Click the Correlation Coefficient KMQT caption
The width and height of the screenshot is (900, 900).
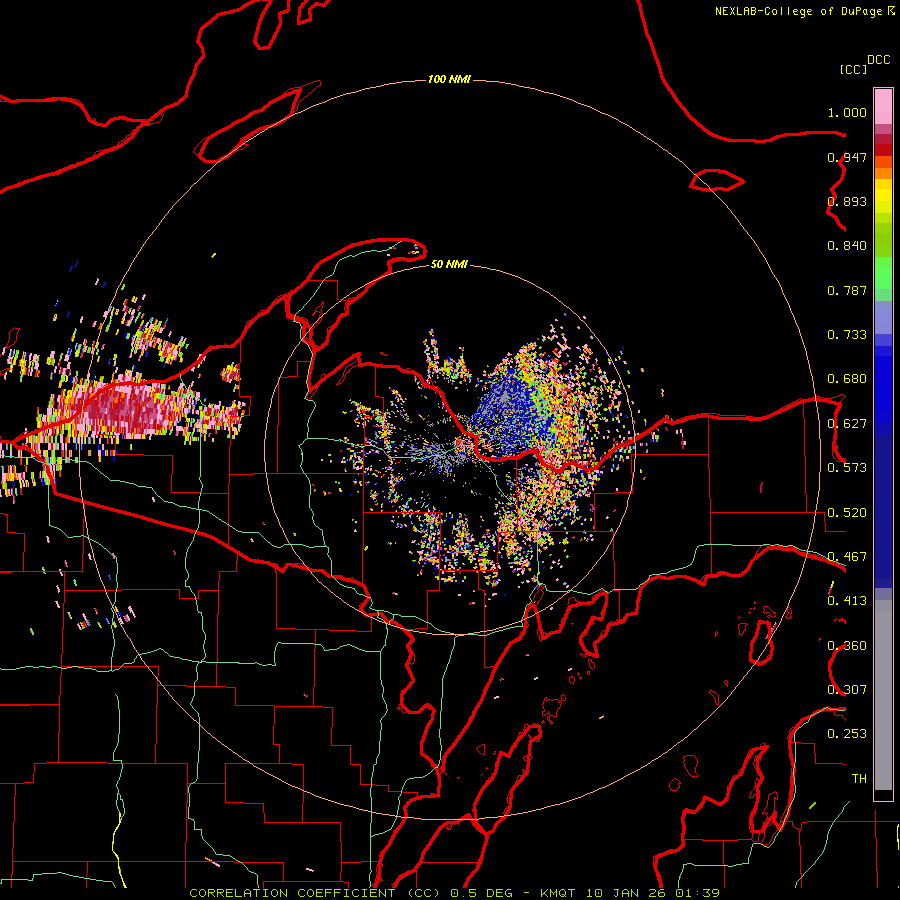[x=454, y=893]
